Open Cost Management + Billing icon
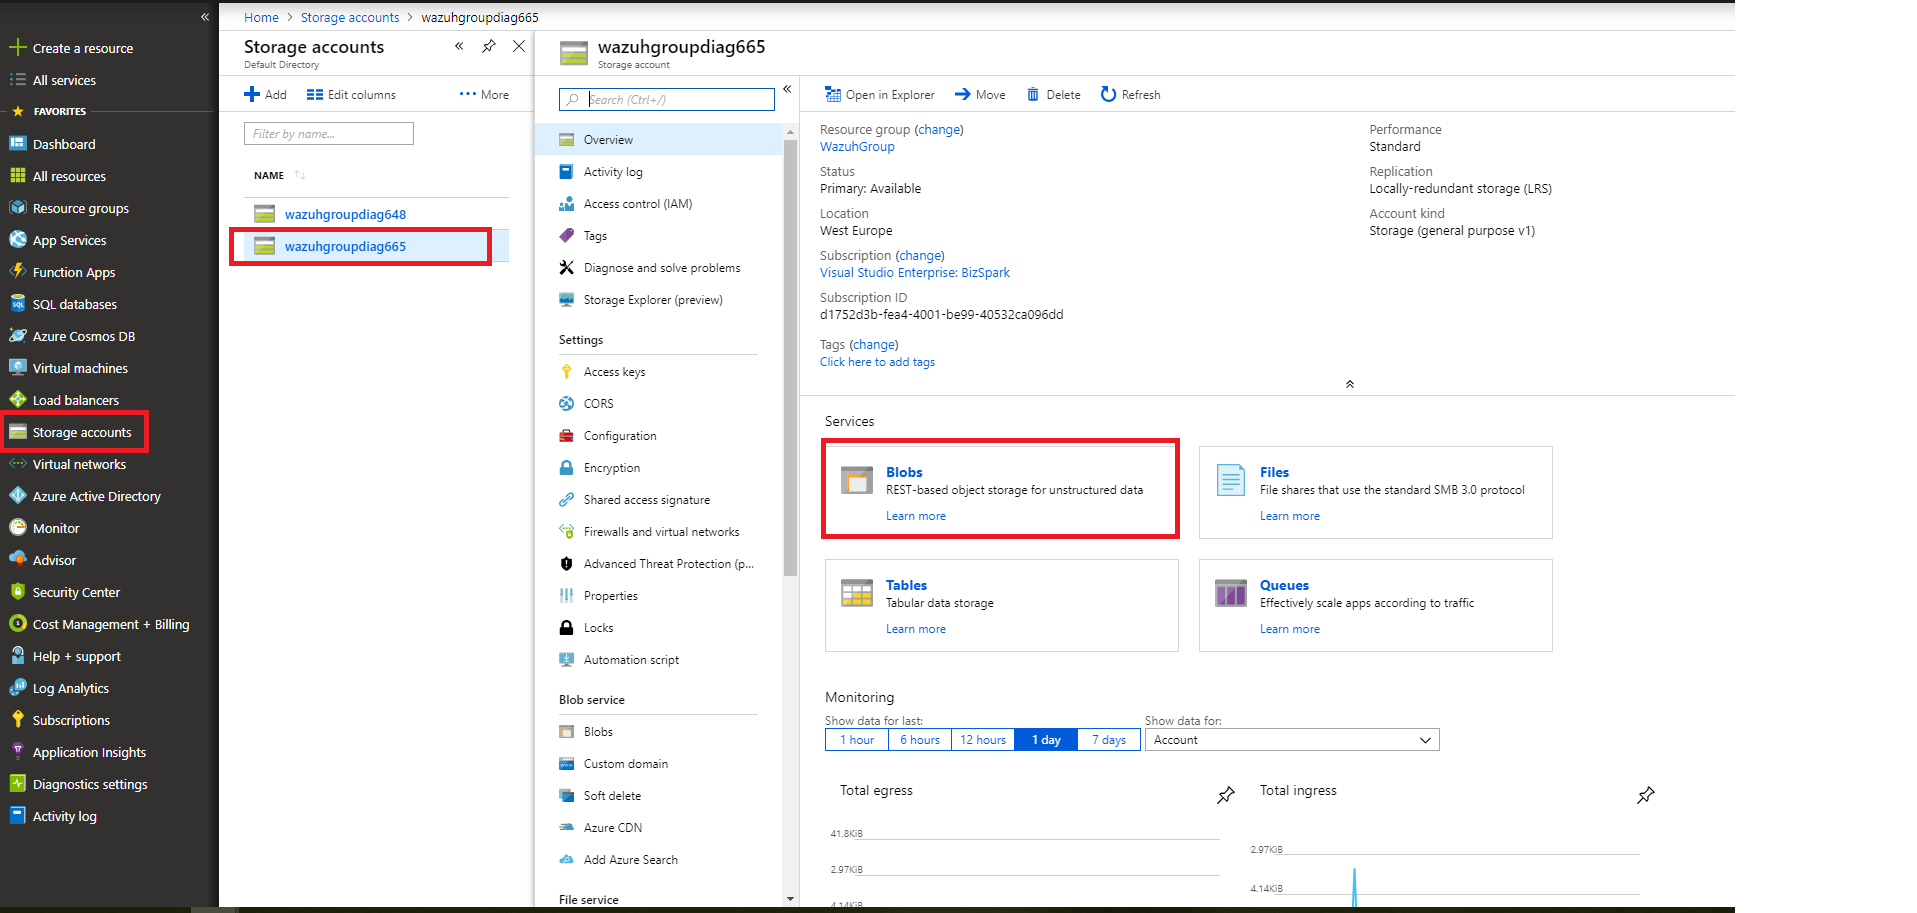Screen dimensions: 1917x913 click(x=17, y=624)
